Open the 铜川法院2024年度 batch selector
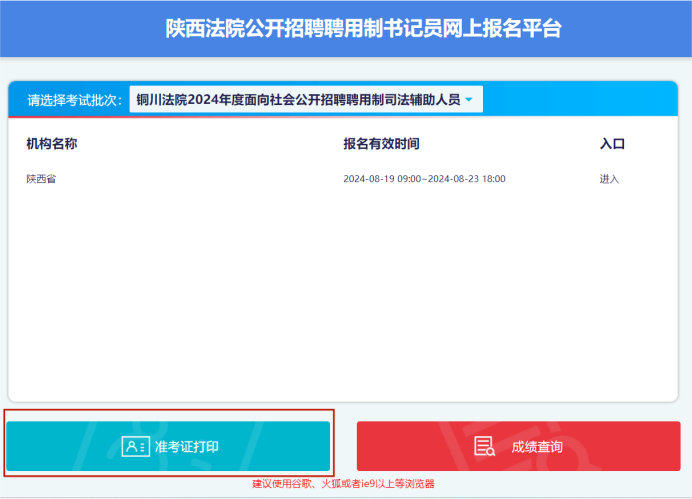 coord(298,99)
